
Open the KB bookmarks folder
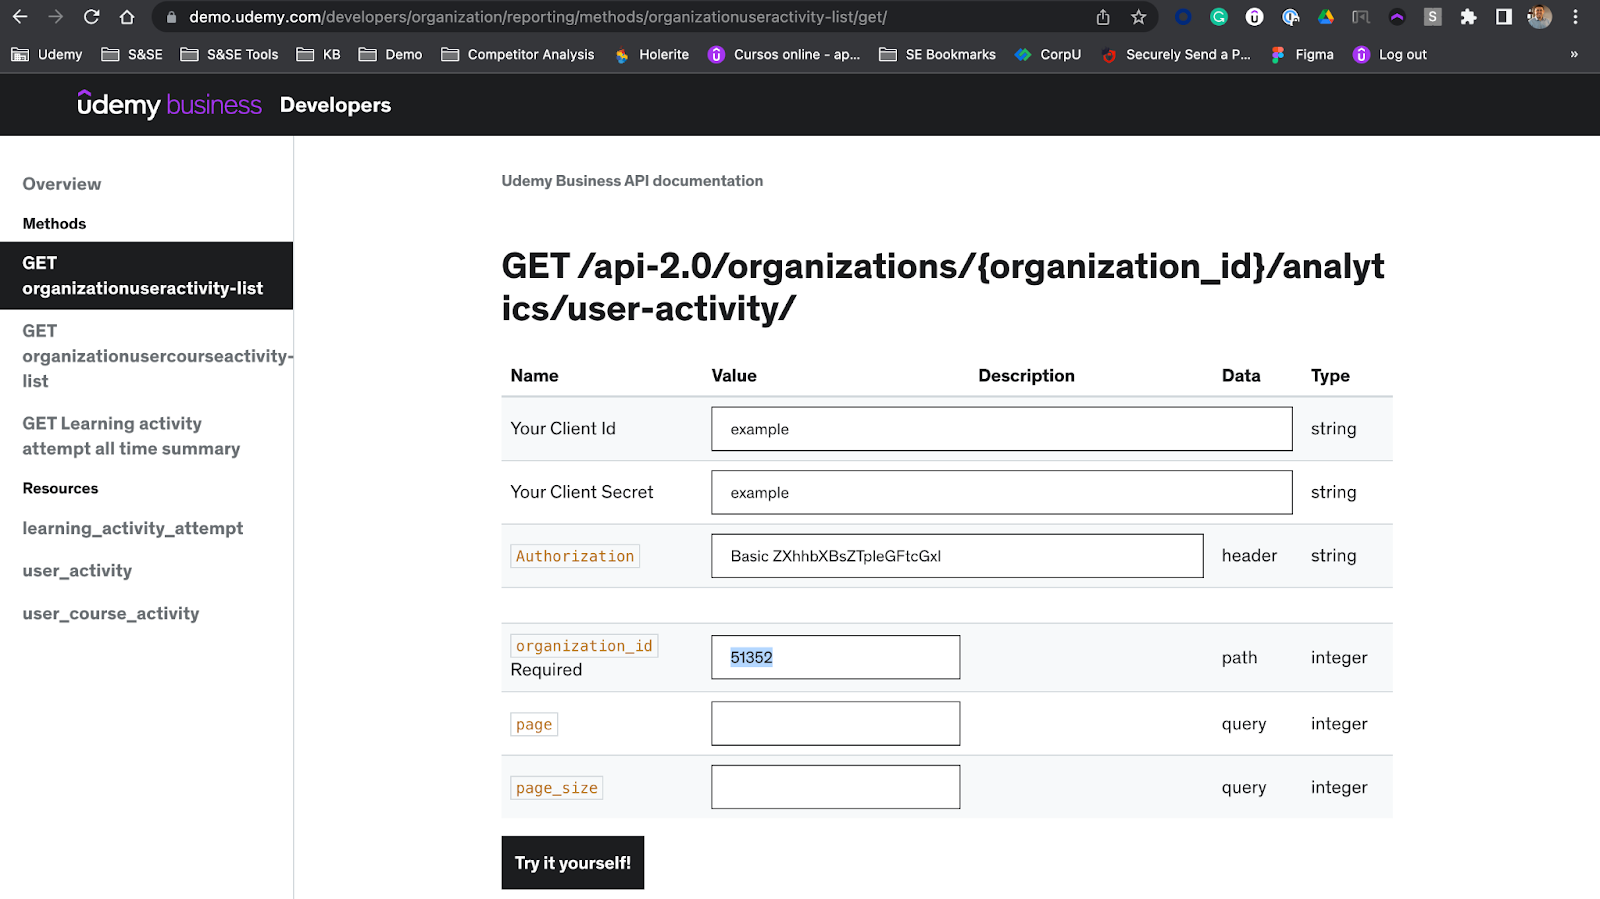pos(319,55)
